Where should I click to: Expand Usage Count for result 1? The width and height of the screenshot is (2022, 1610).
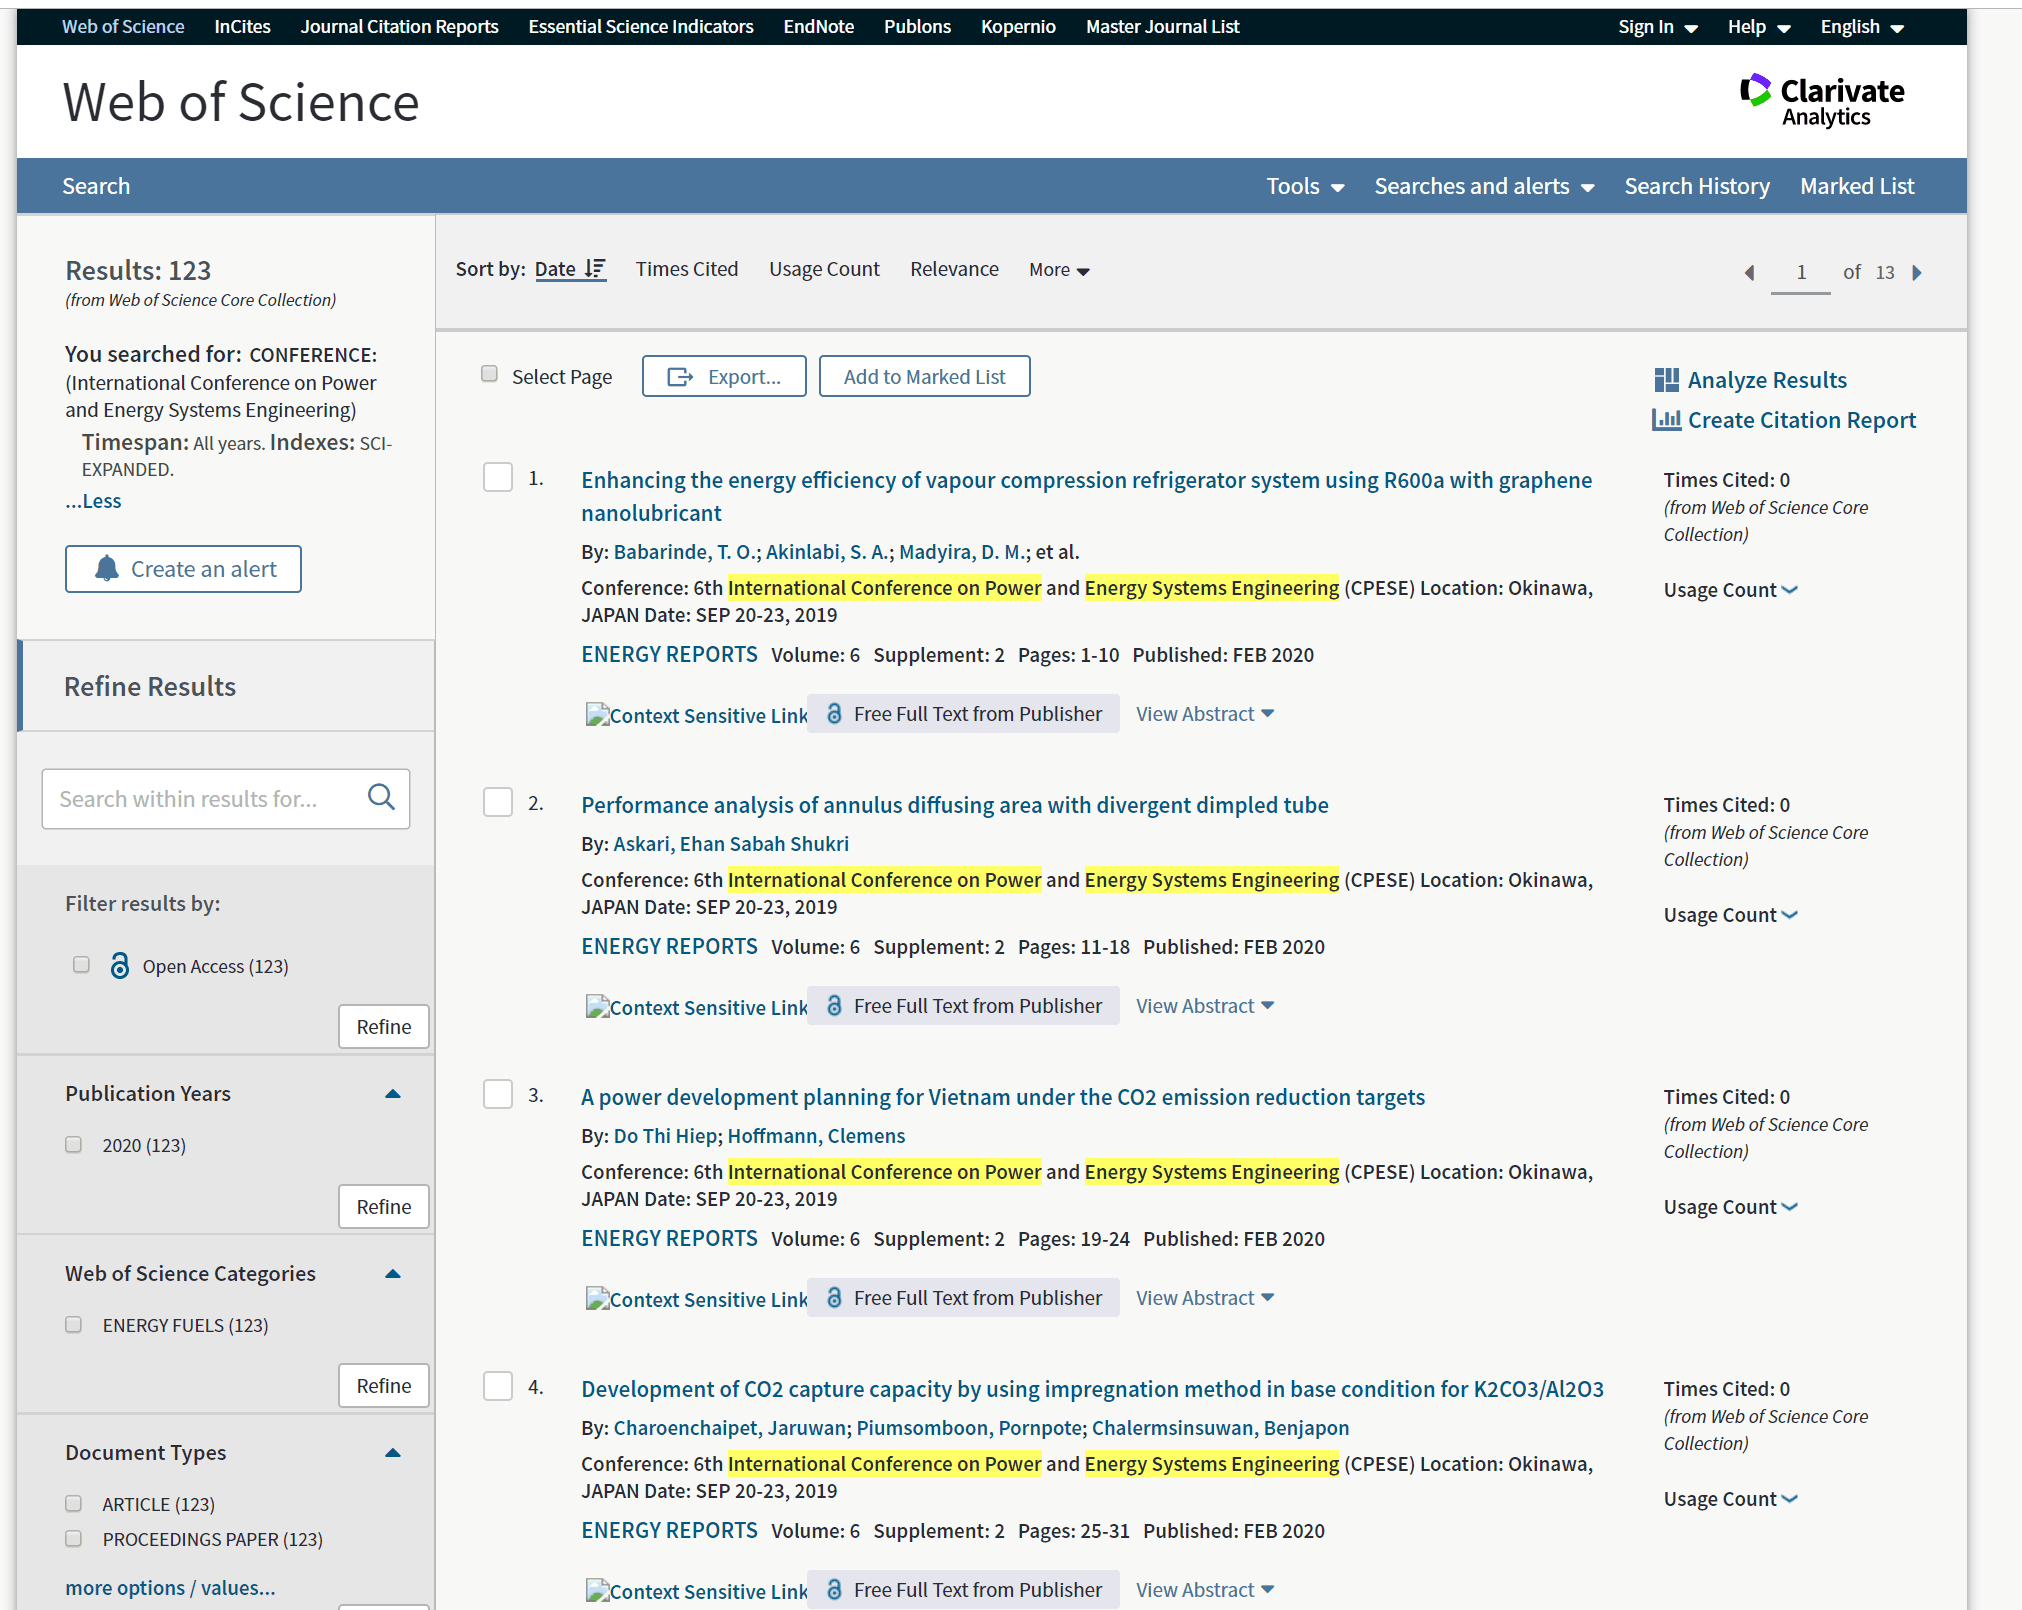(1731, 590)
